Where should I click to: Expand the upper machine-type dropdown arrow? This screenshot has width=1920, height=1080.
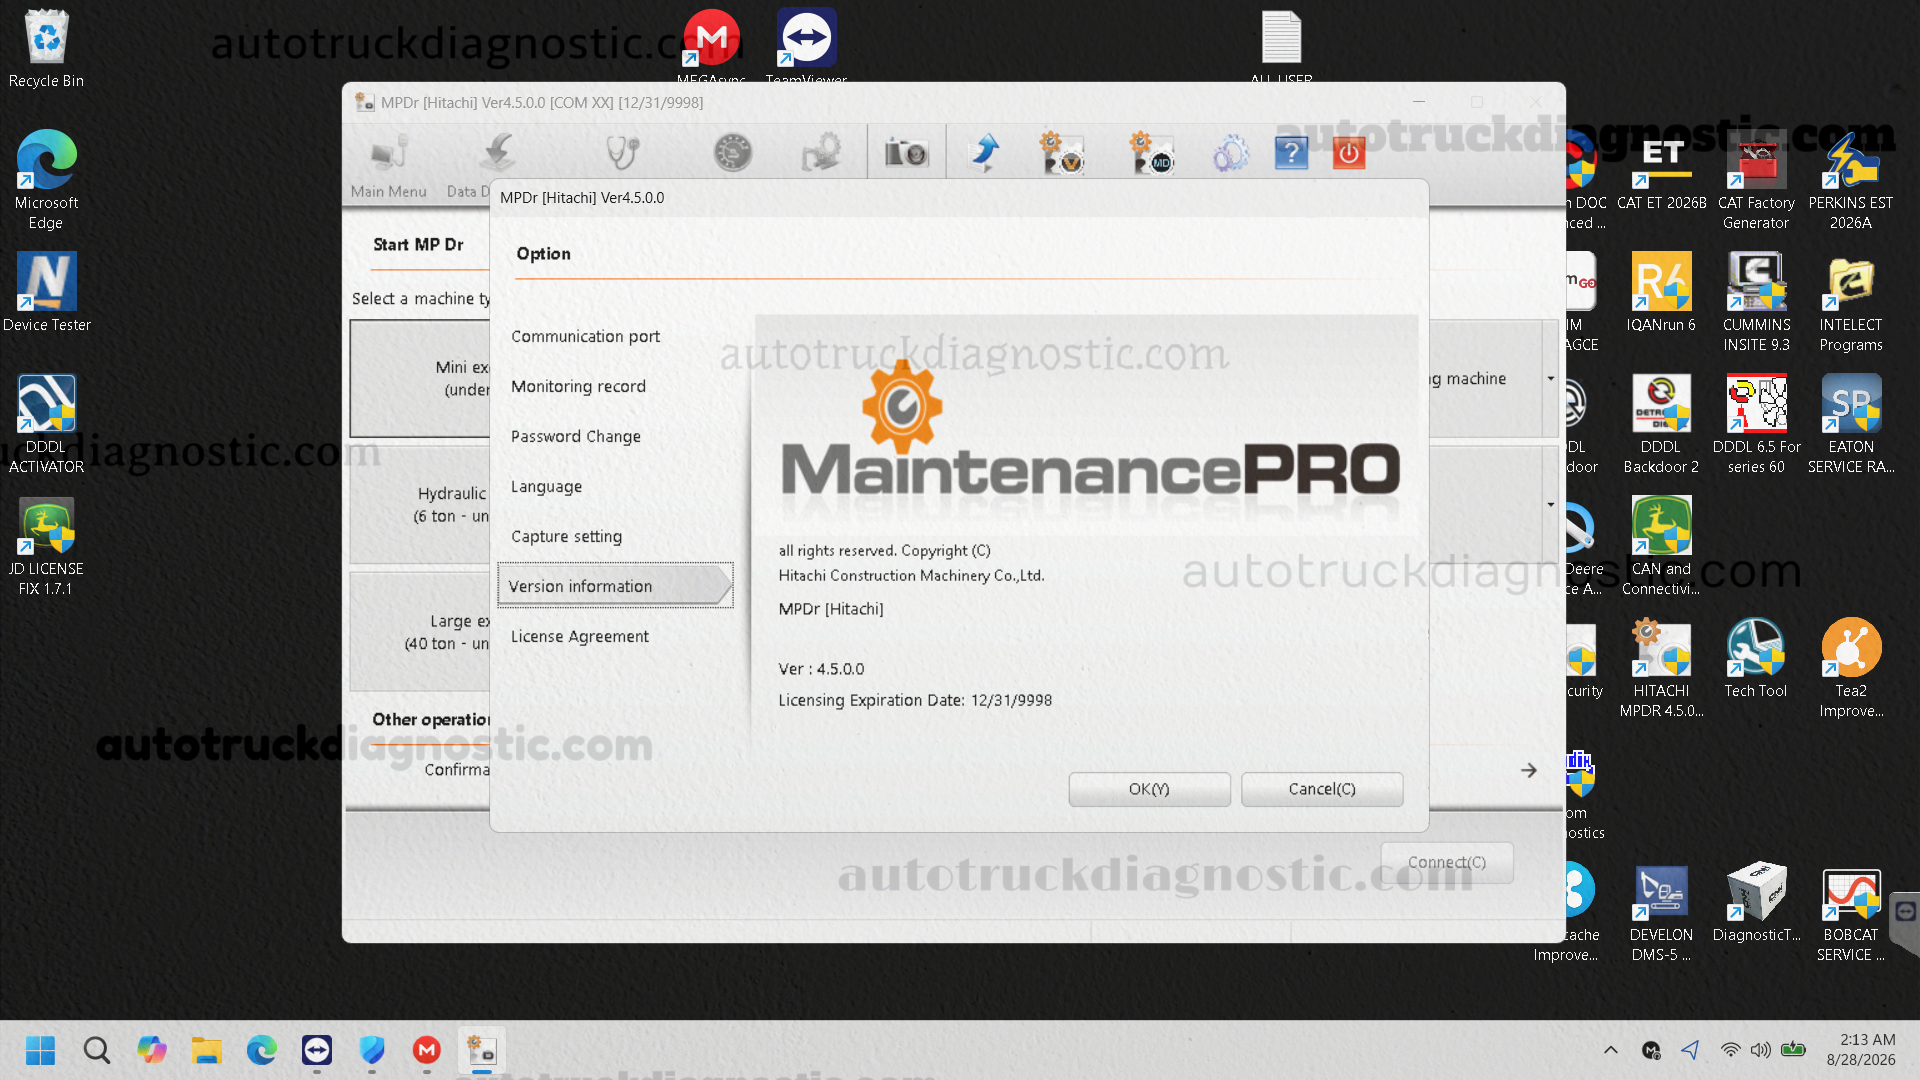coord(1551,378)
